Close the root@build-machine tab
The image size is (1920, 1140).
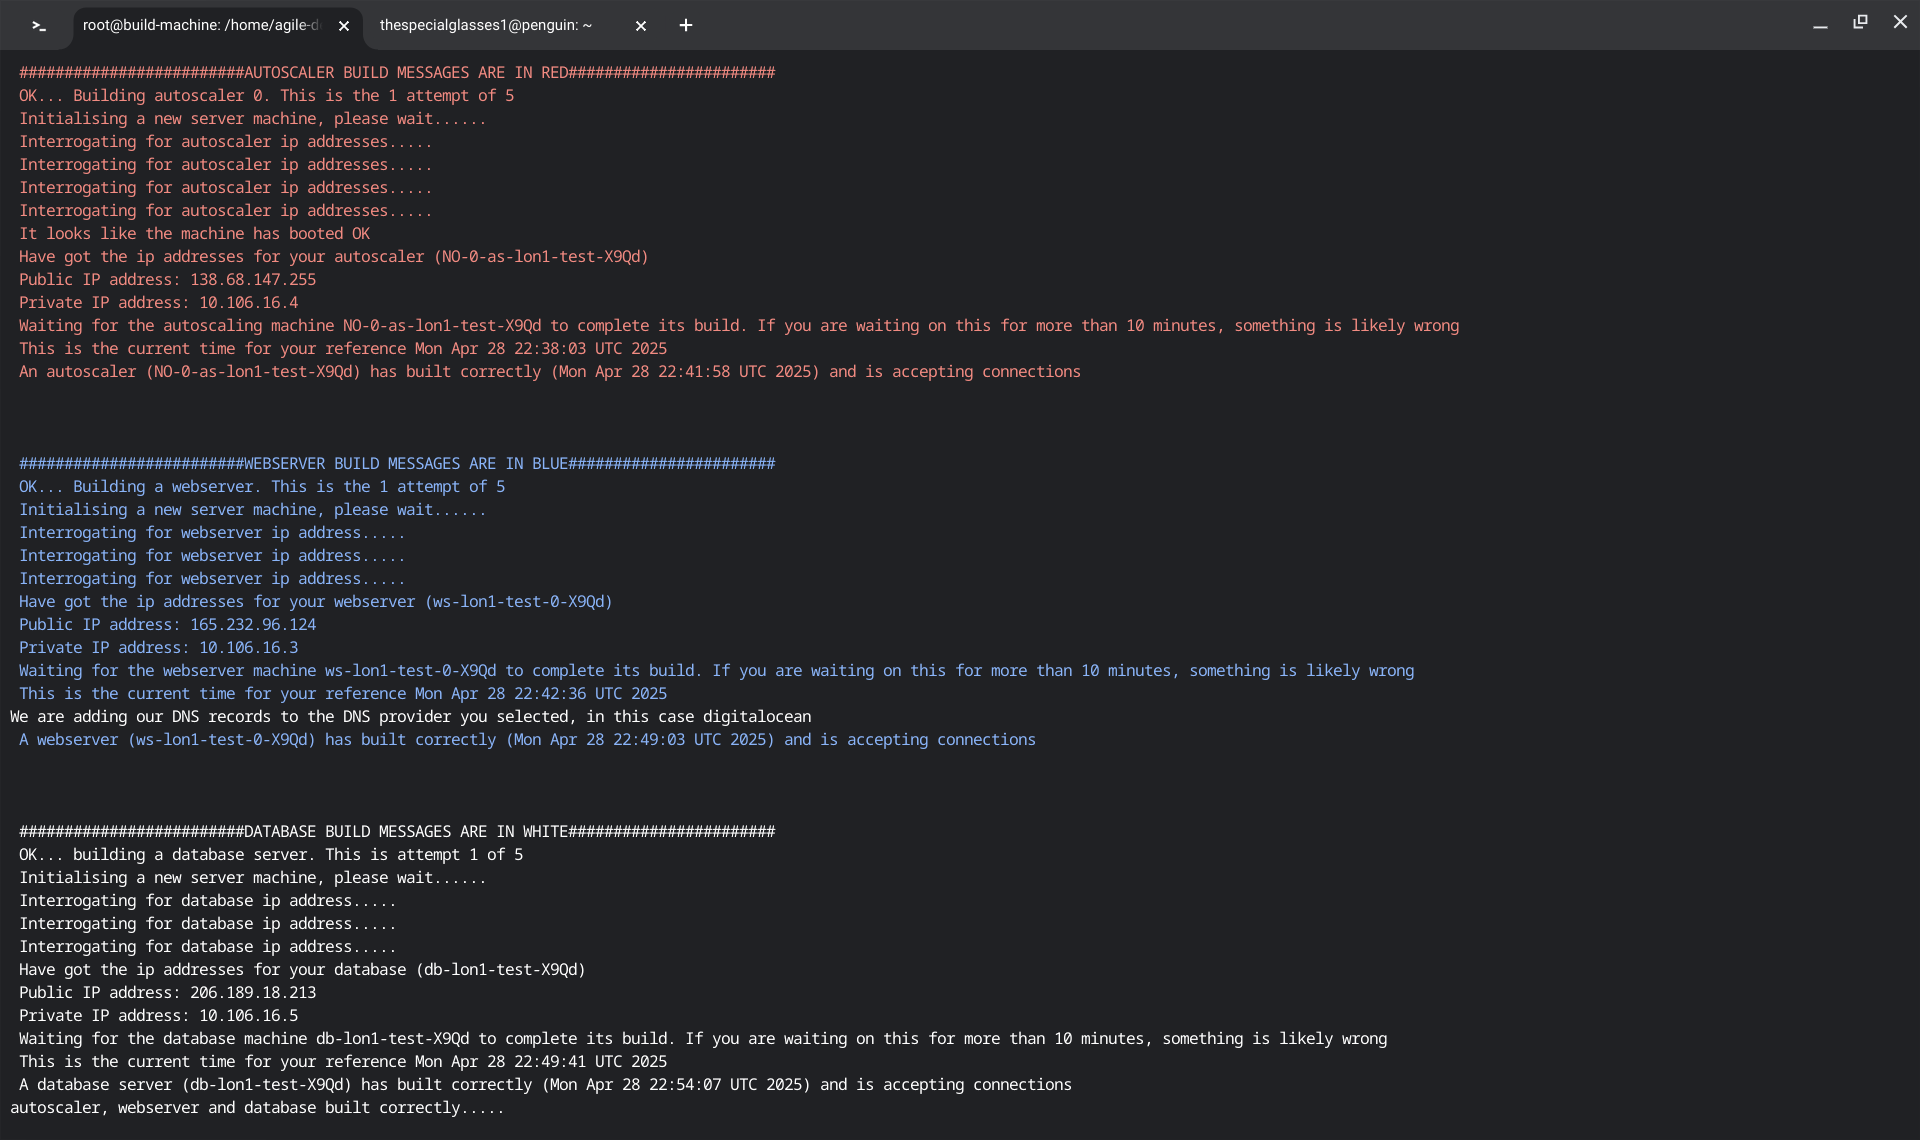344,26
